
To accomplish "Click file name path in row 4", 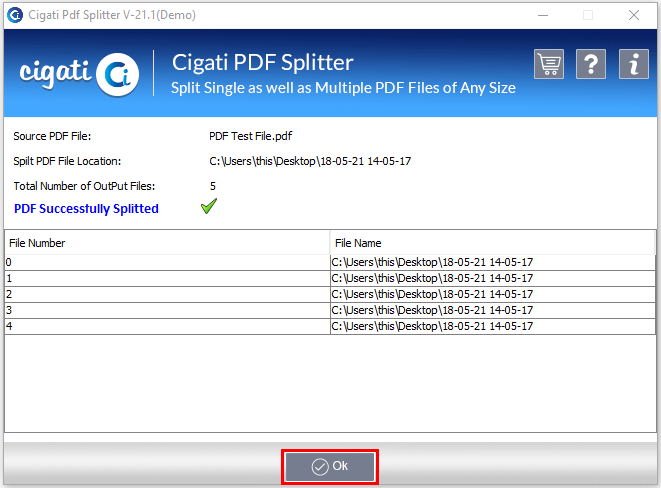I will (x=493, y=326).
